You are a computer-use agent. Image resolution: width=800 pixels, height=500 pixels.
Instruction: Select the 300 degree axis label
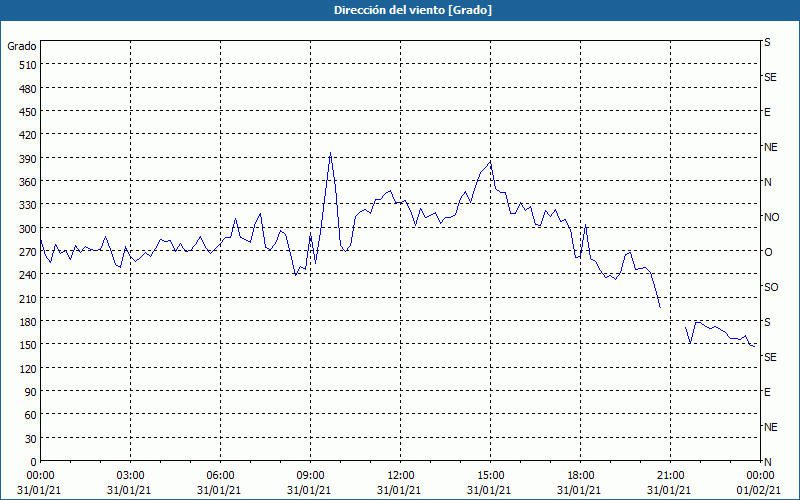click(x=28, y=229)
